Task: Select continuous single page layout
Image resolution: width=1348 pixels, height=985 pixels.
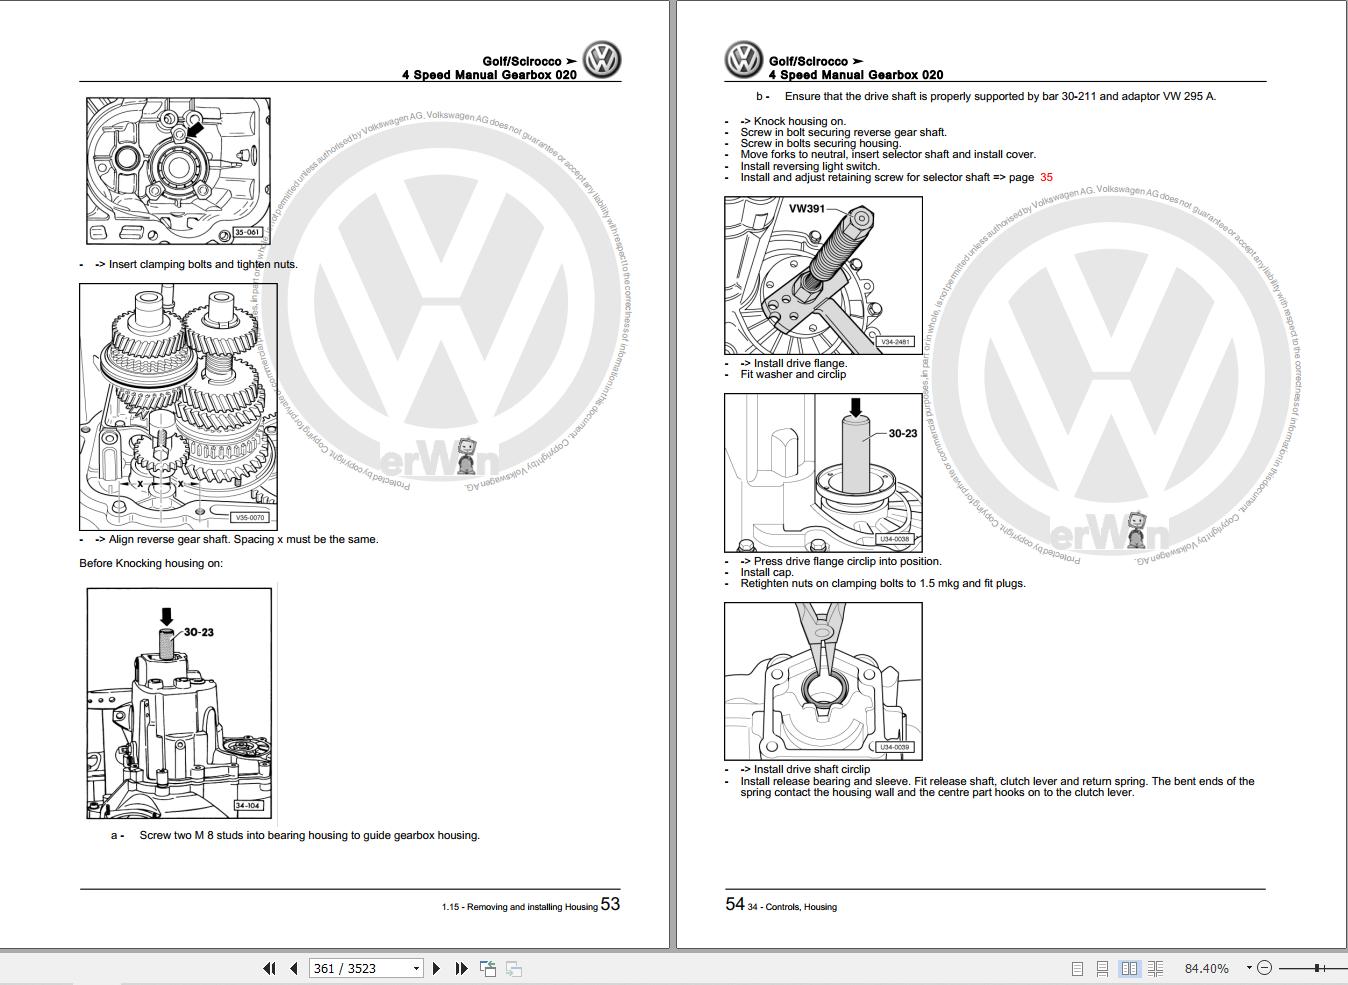Action: [1102, 968]
